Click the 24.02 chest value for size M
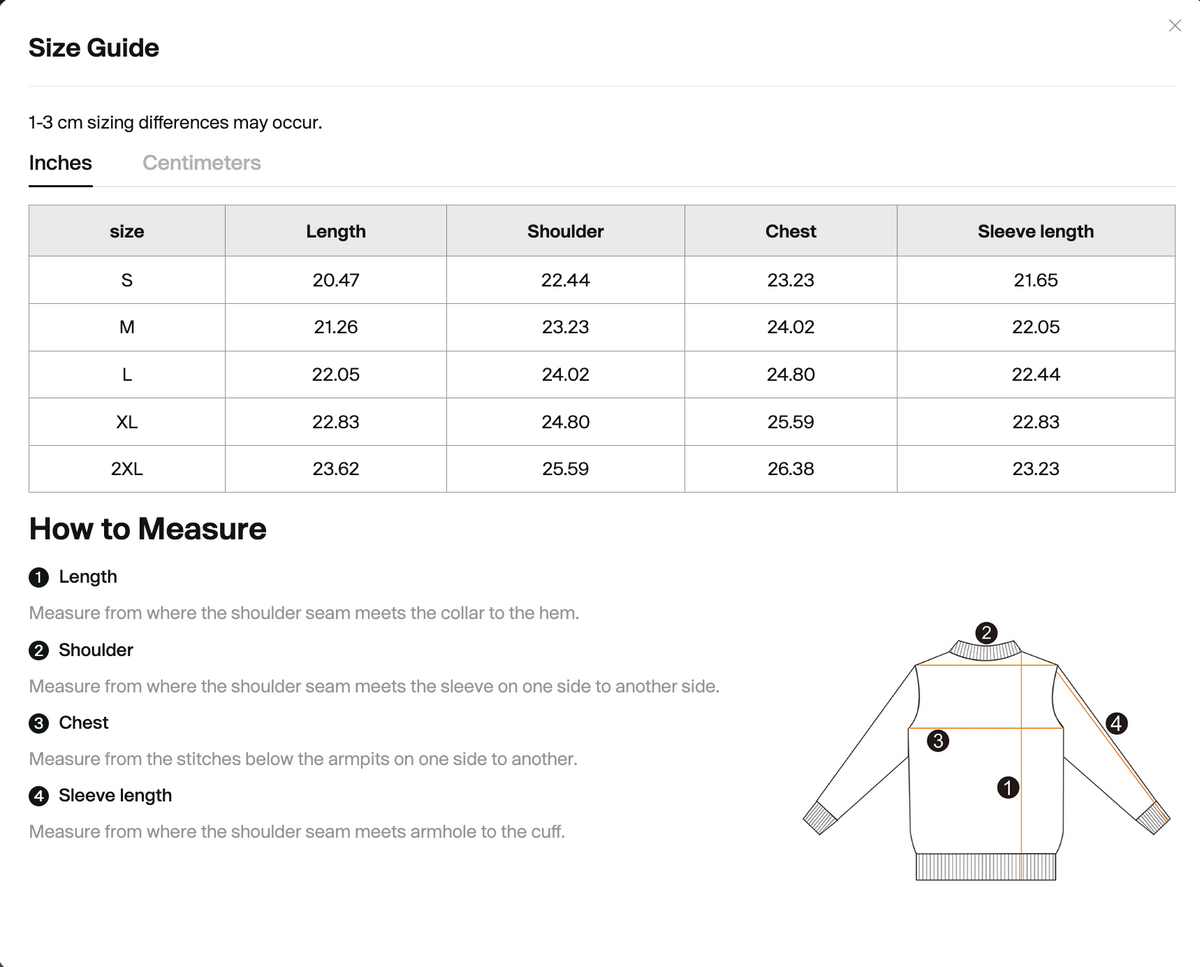 pyautogui.click(x=791, y=327)
